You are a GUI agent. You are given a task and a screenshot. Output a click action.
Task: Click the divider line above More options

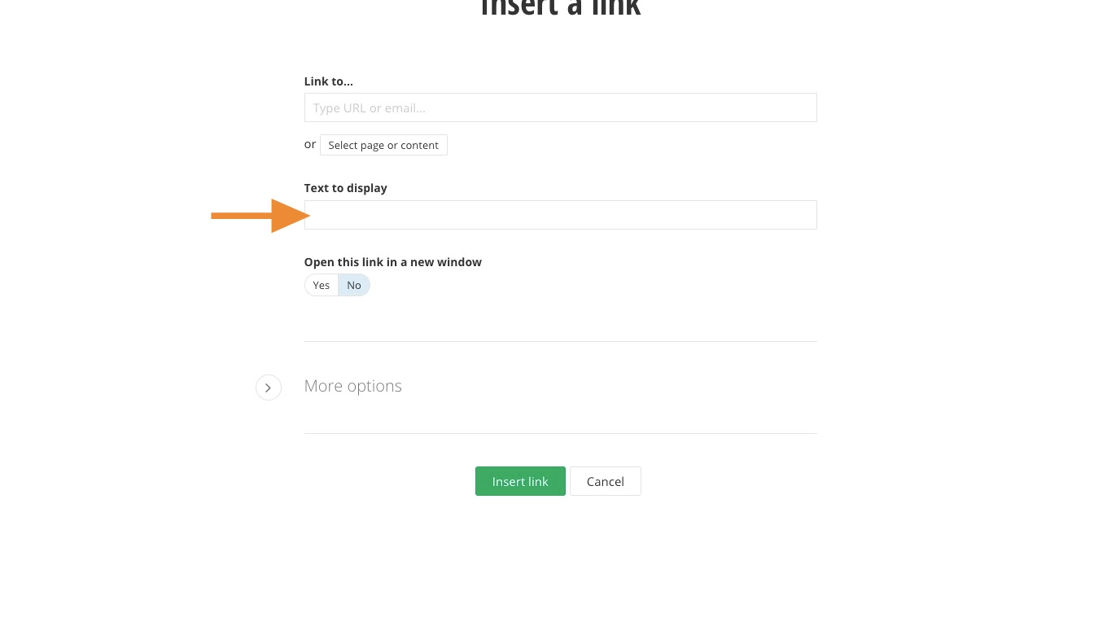click(x=560, y=342)
